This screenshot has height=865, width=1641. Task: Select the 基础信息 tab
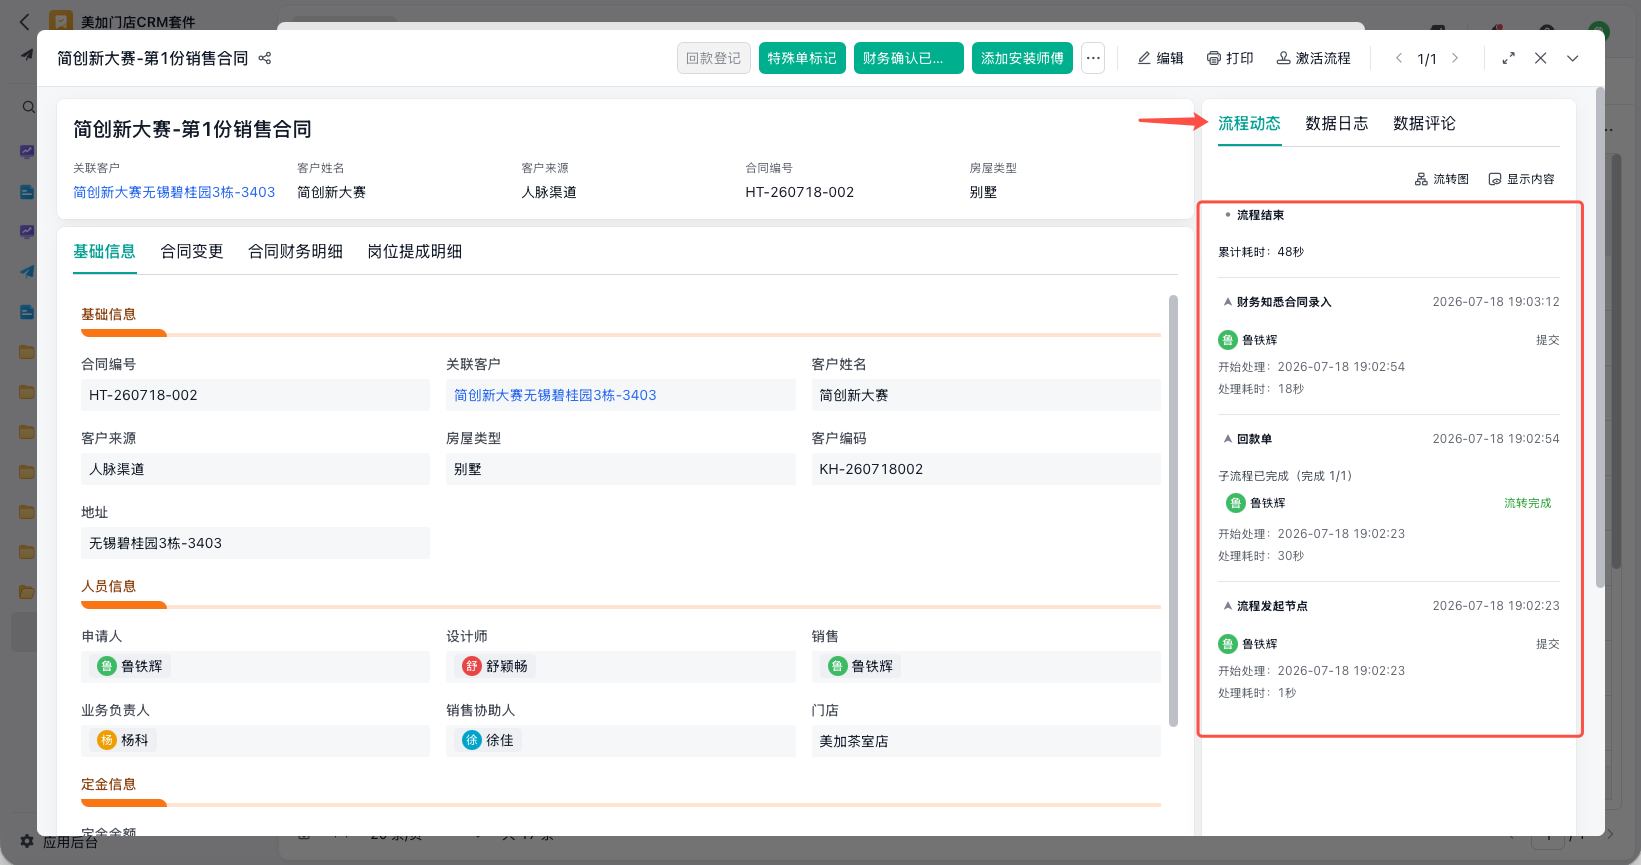104,251
